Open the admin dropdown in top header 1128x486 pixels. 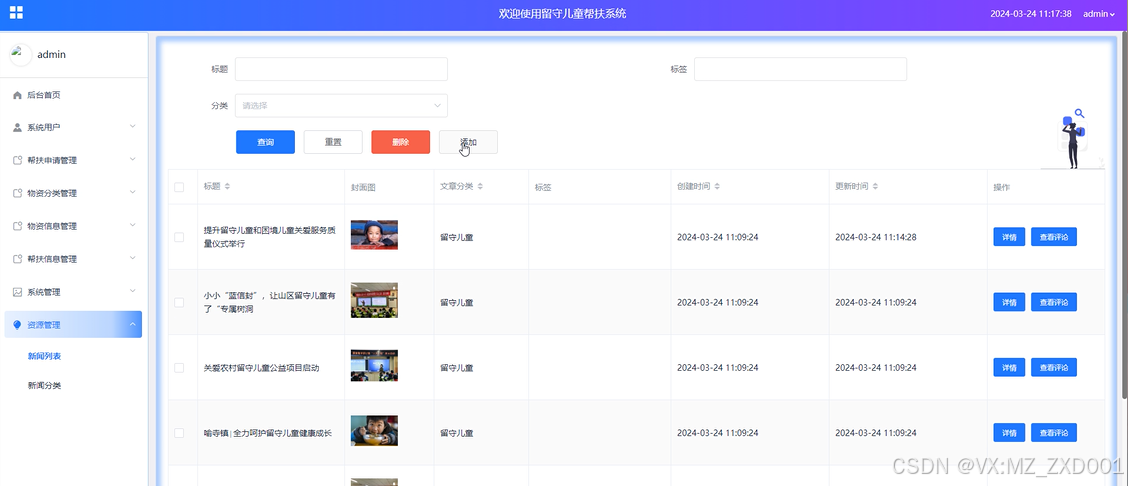click(x=1099, y=14)
